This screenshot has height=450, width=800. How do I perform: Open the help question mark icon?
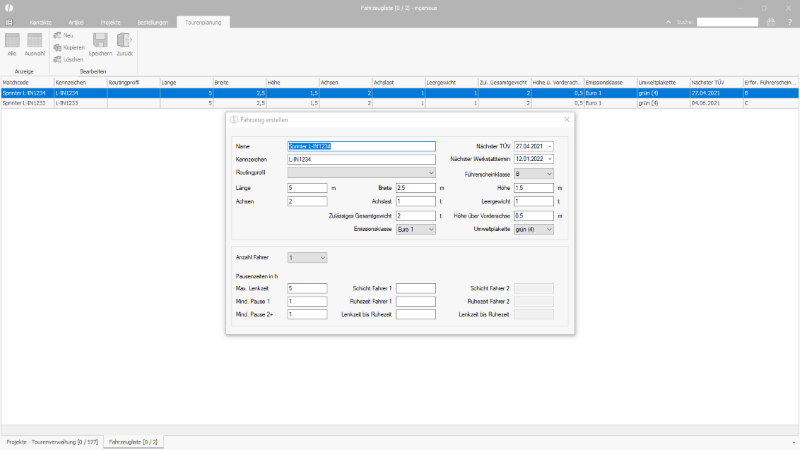[790, 22]
